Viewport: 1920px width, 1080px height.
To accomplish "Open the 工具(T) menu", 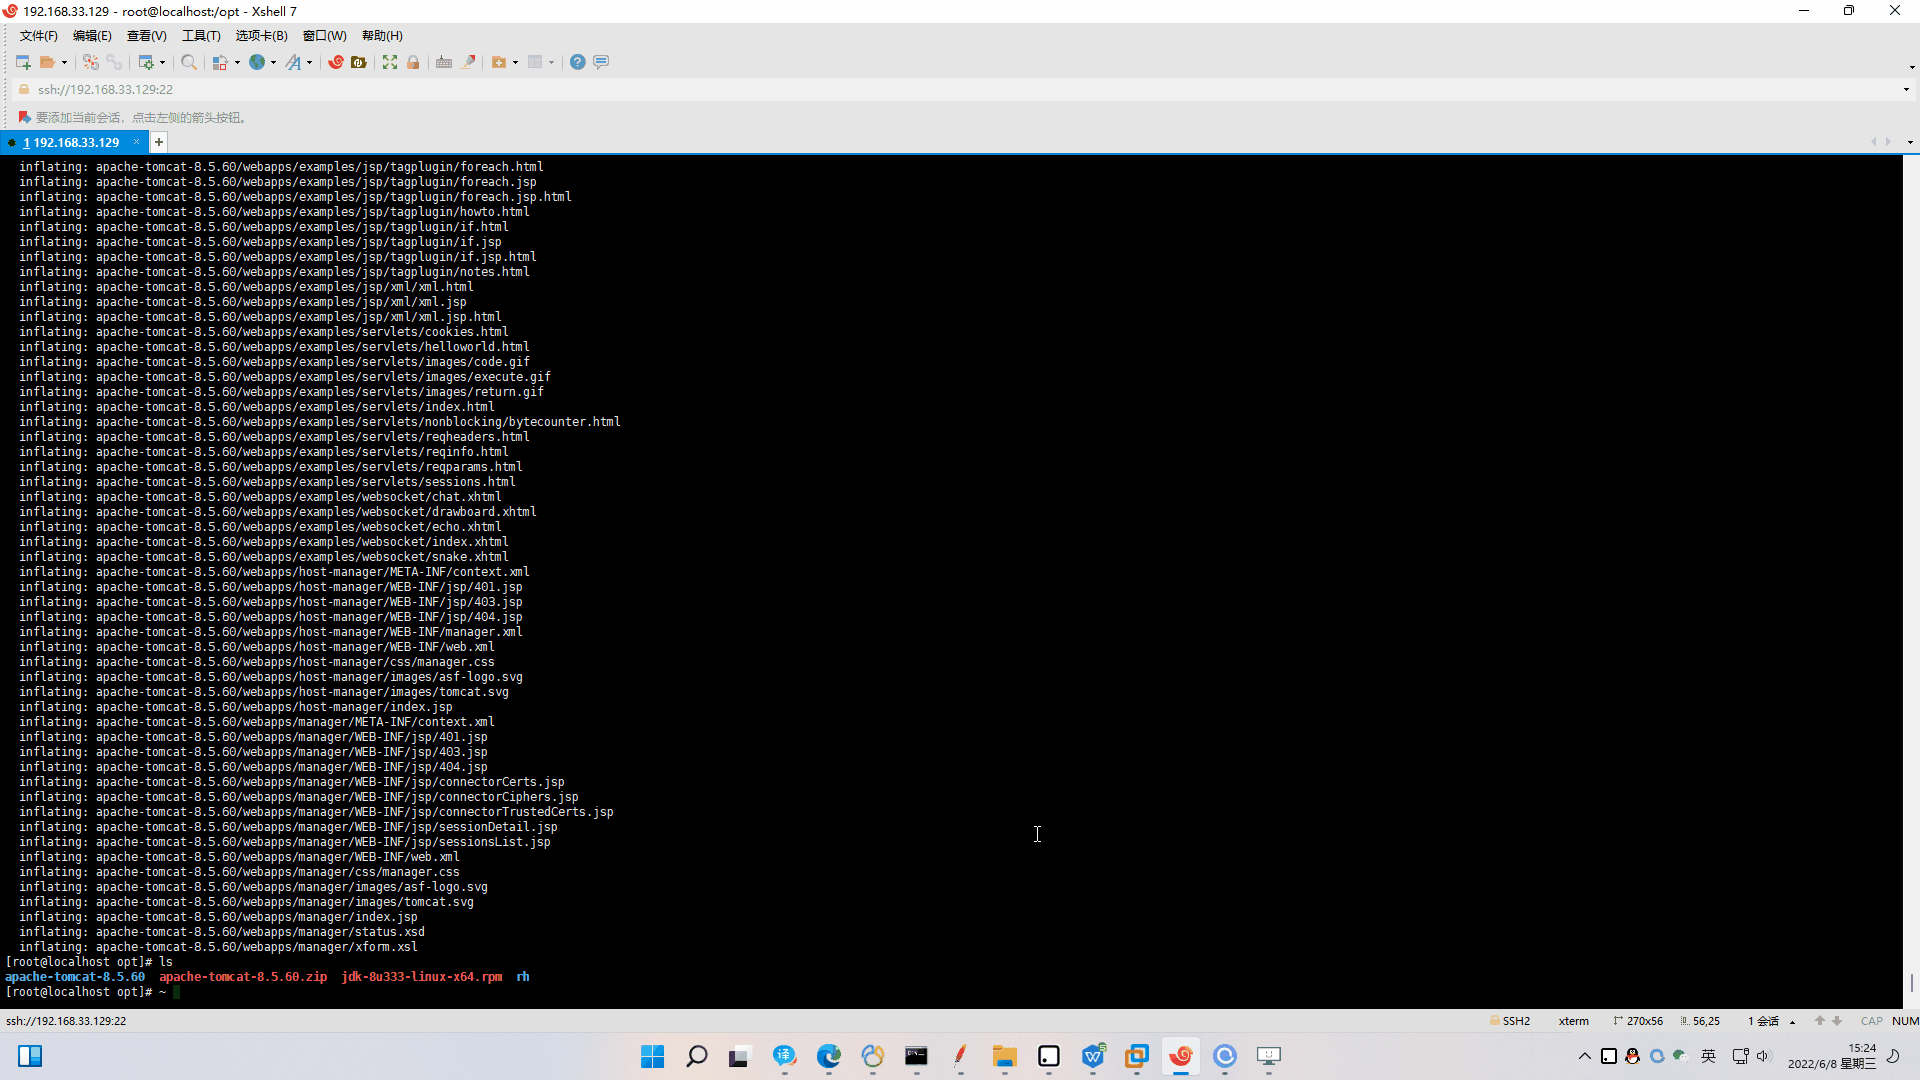I will coord(200,36).
